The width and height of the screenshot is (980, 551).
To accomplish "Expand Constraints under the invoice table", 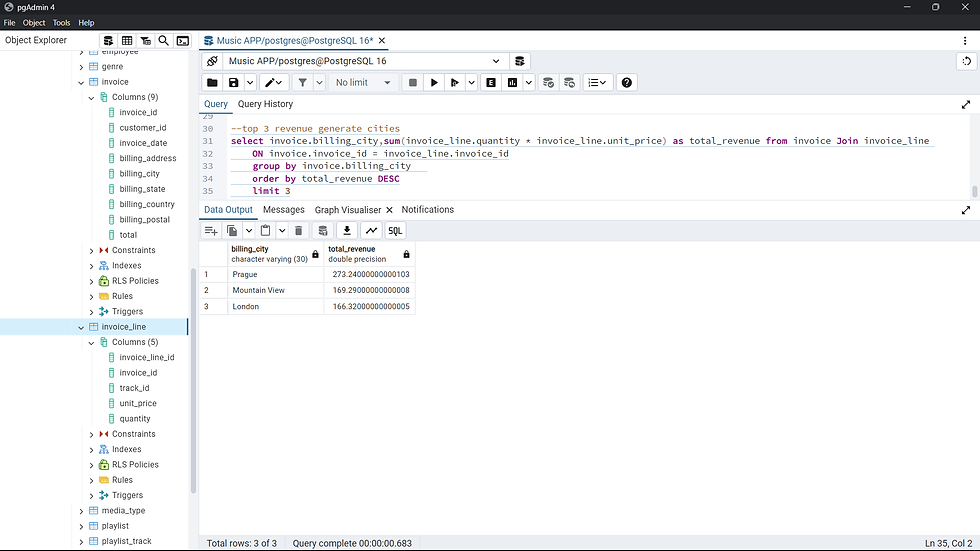I will point(92,251).
